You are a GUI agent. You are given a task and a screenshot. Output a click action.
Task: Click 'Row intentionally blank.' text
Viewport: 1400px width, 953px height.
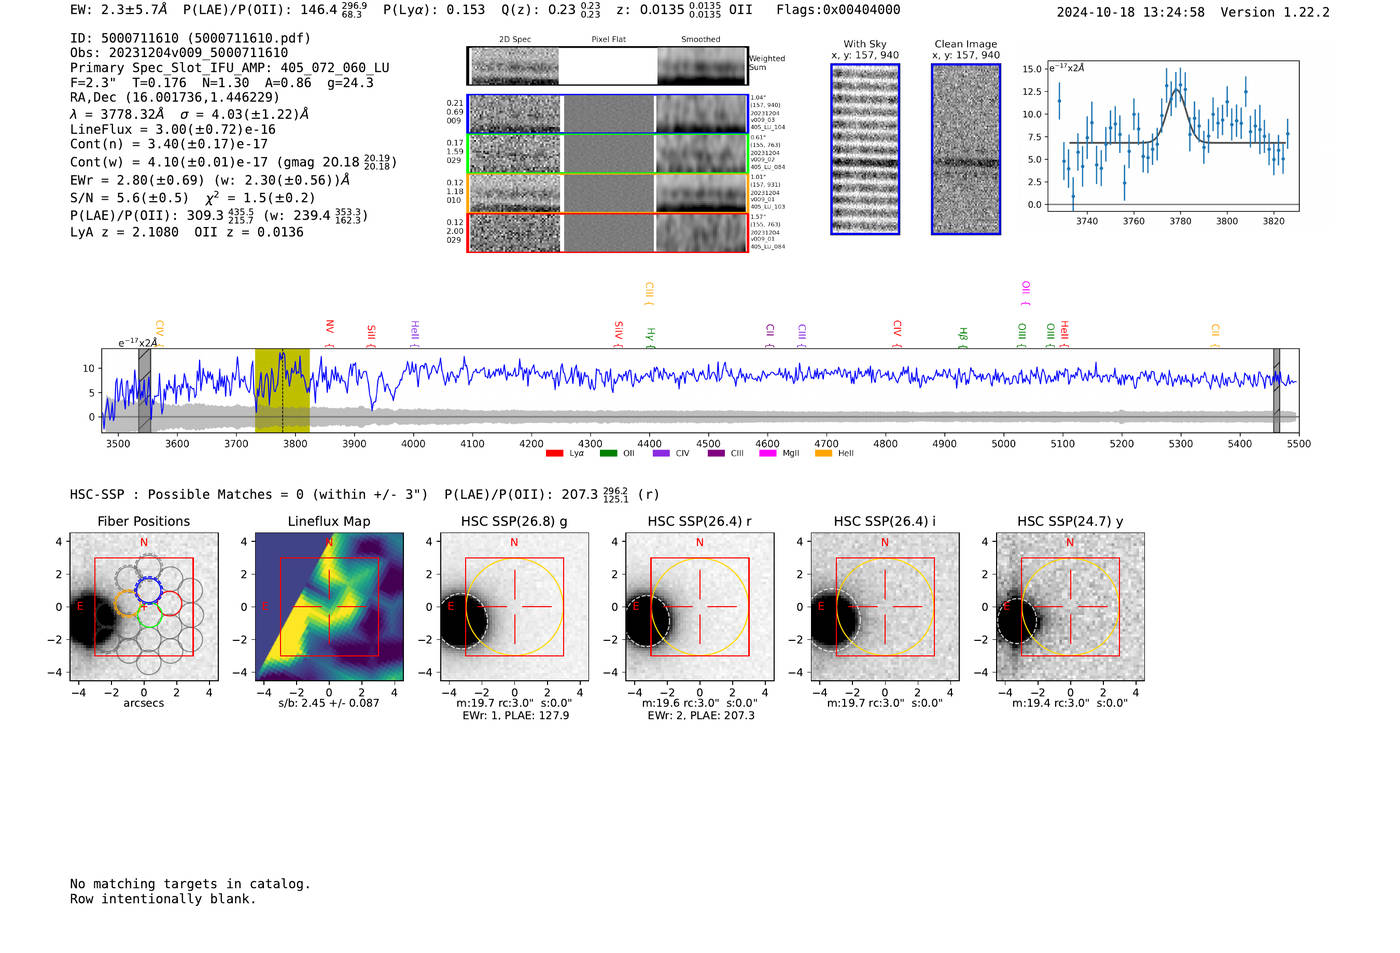[x=163, y=898]
